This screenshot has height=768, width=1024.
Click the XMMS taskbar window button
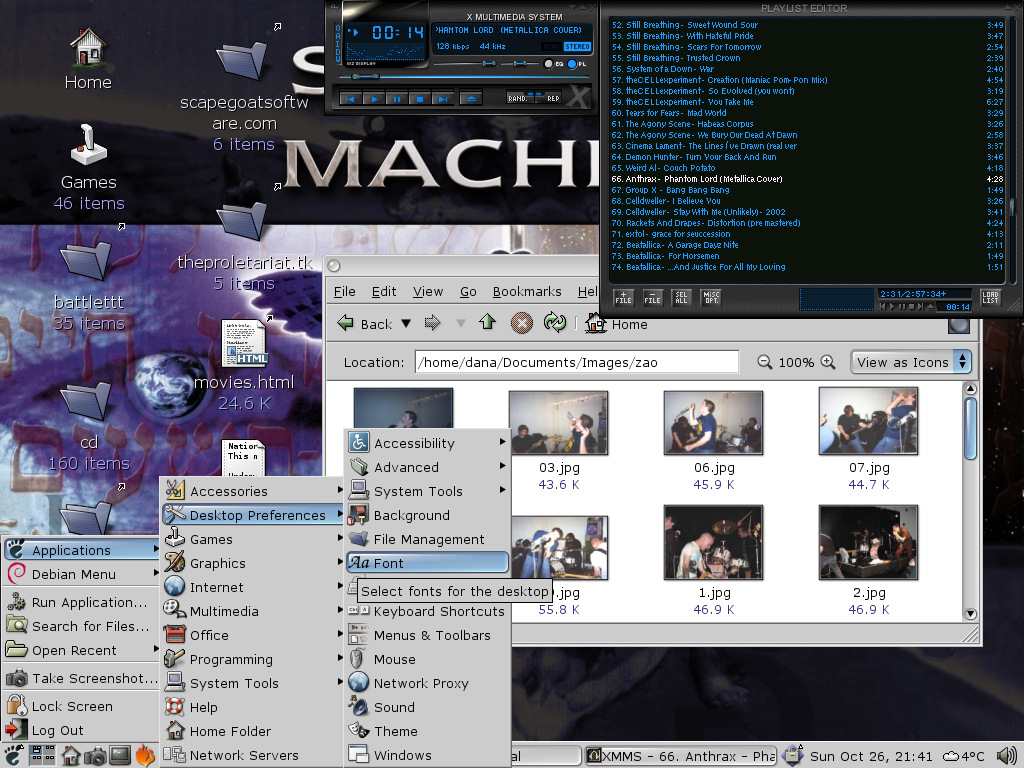click(681, 756)
